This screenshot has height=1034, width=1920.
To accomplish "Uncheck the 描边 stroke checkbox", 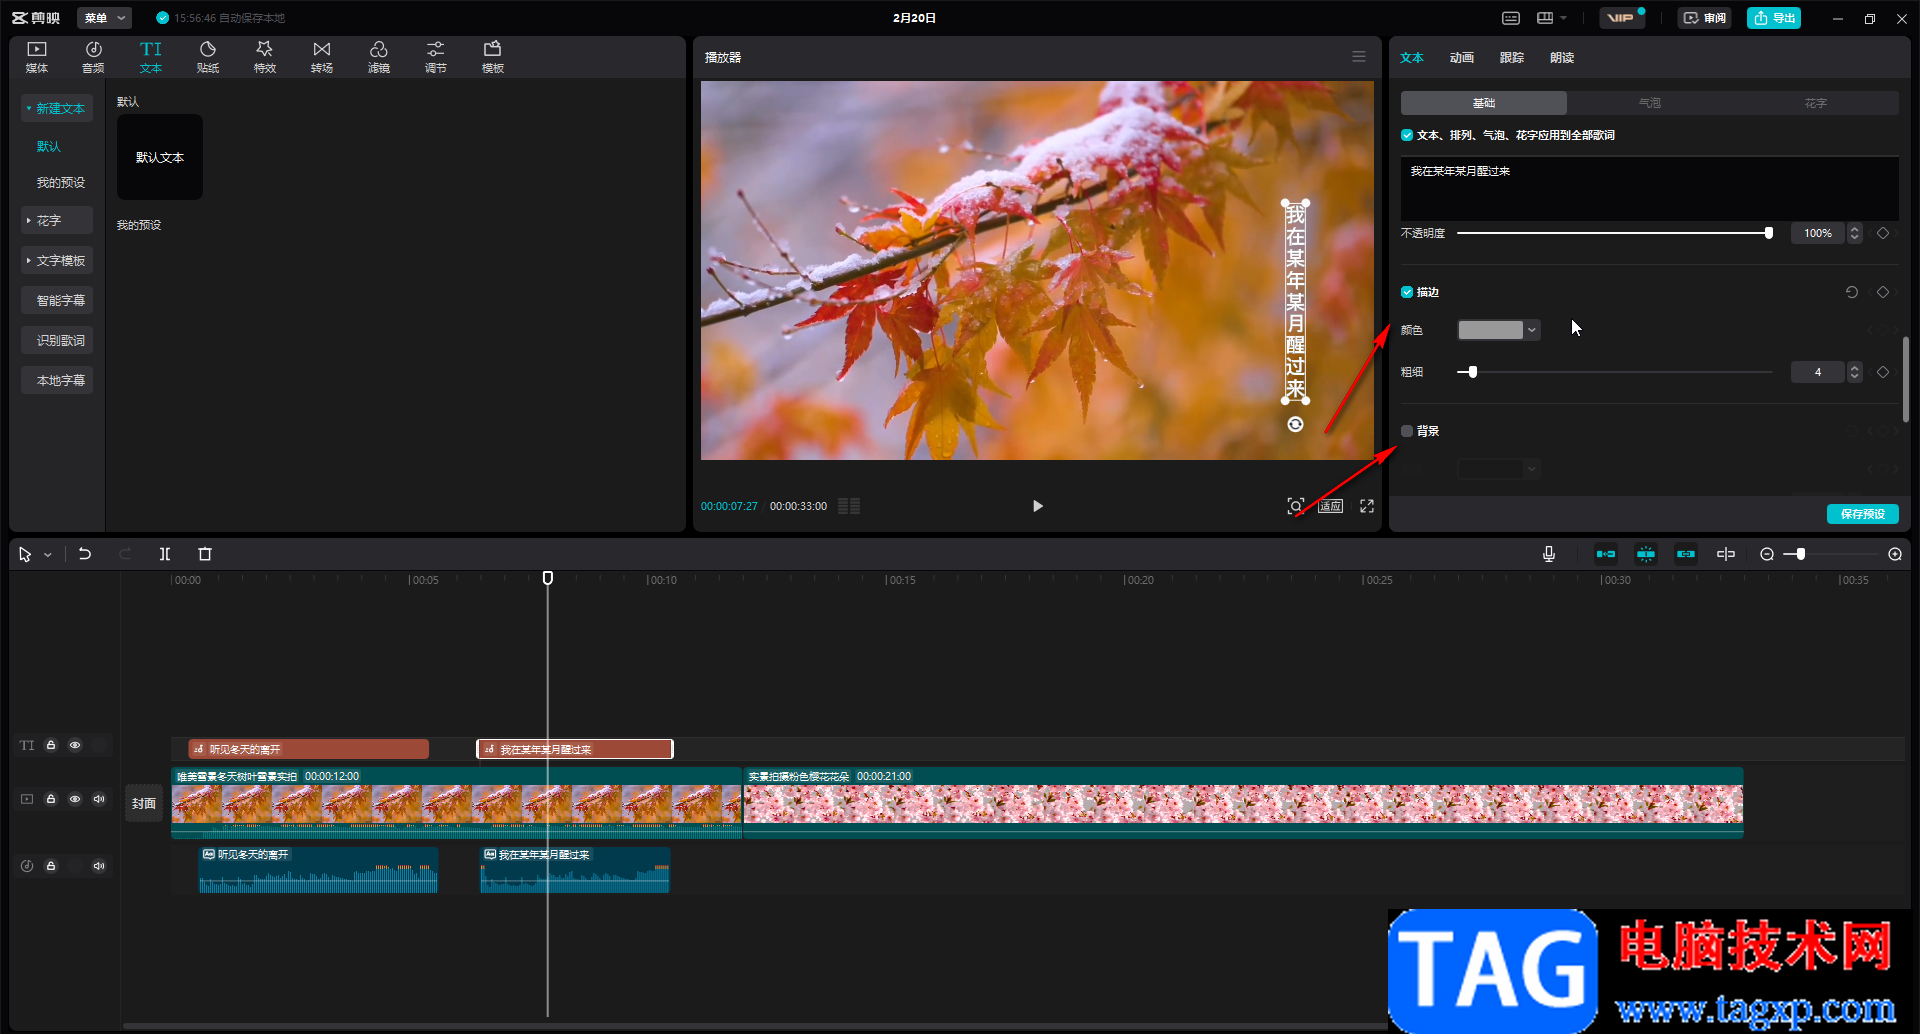I will click(1407, 292).
